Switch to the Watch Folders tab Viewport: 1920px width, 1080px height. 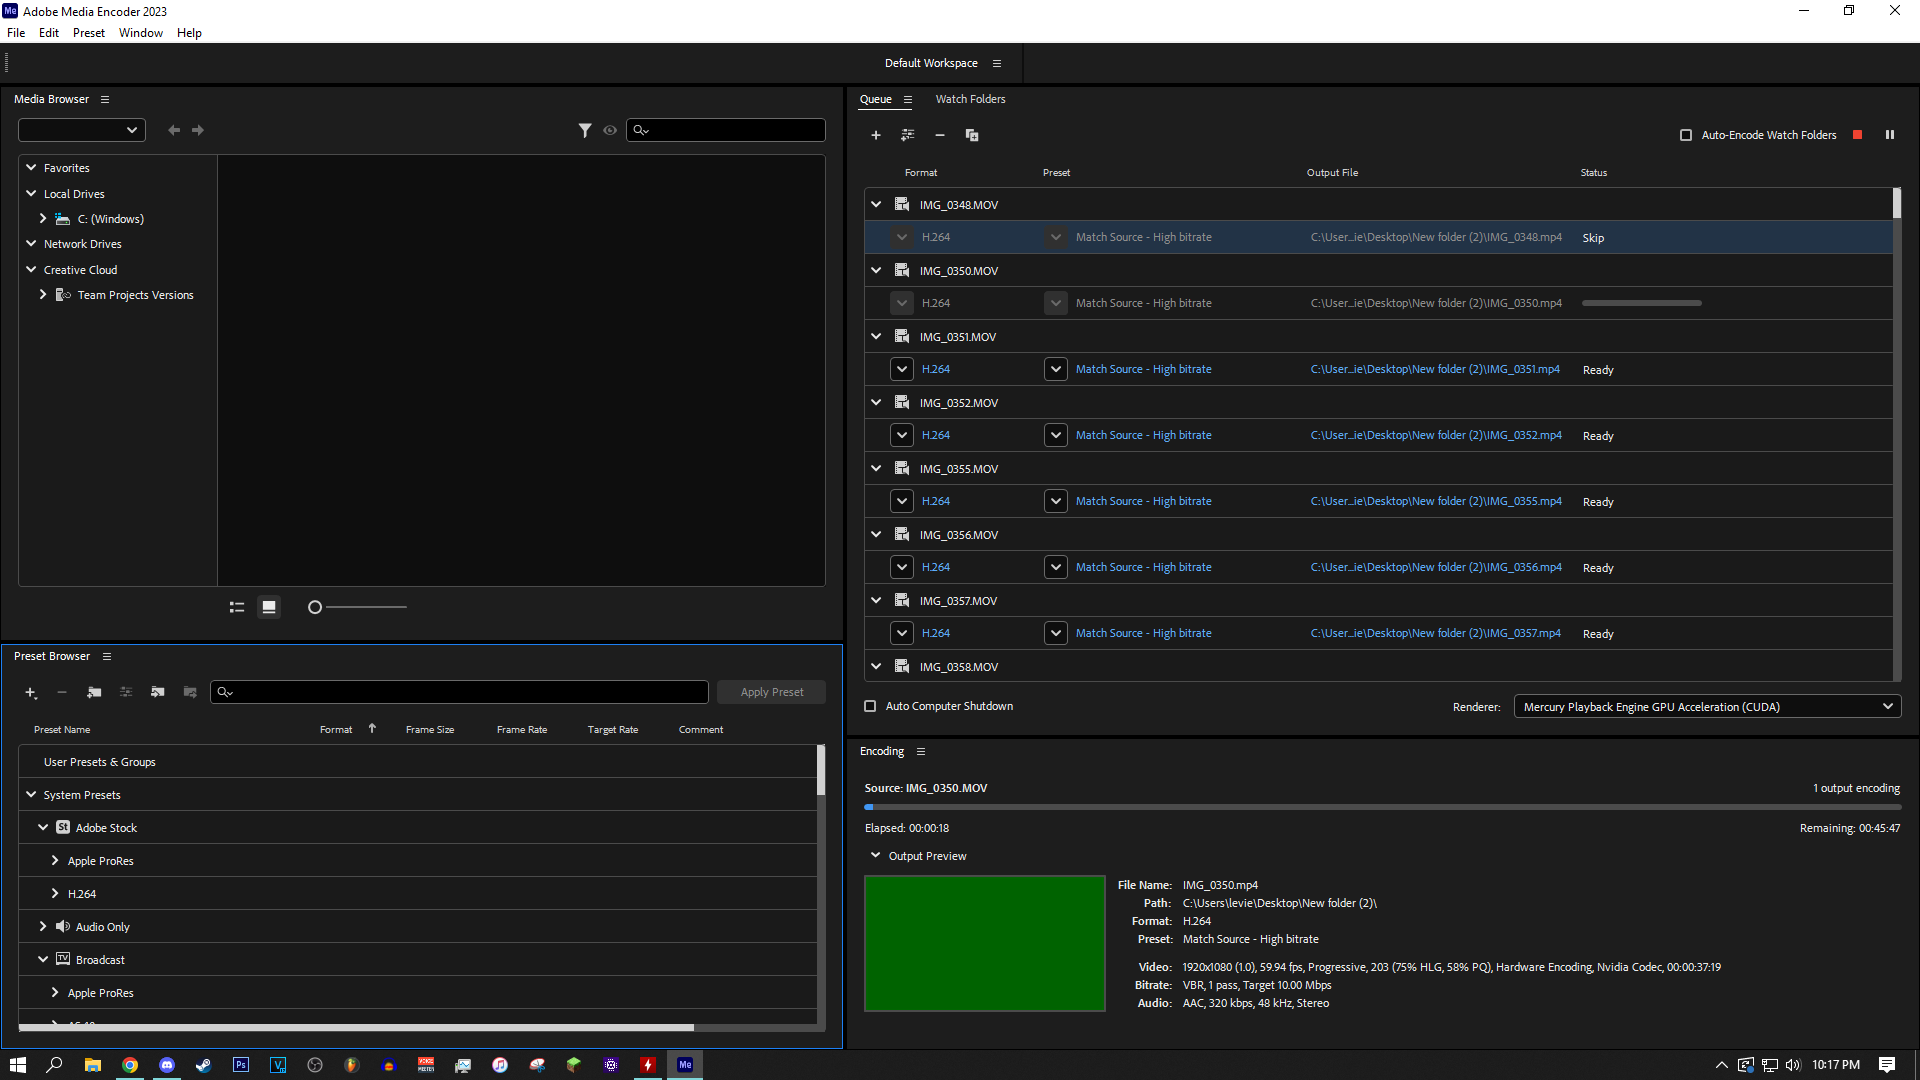(x=970, y=99)
